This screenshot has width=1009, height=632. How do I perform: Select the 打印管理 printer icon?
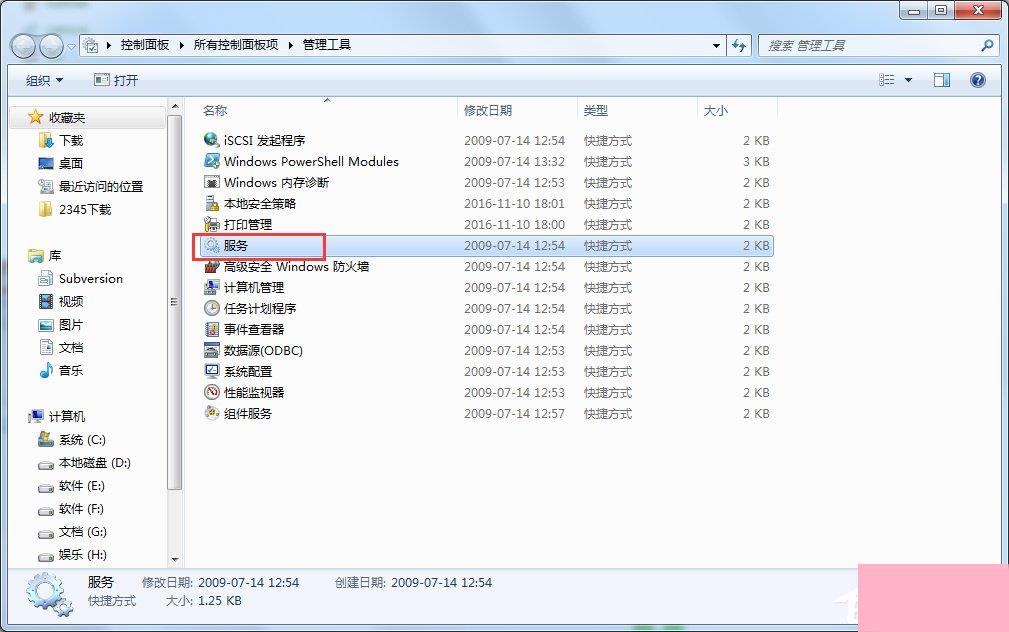(x=212, y=224)
